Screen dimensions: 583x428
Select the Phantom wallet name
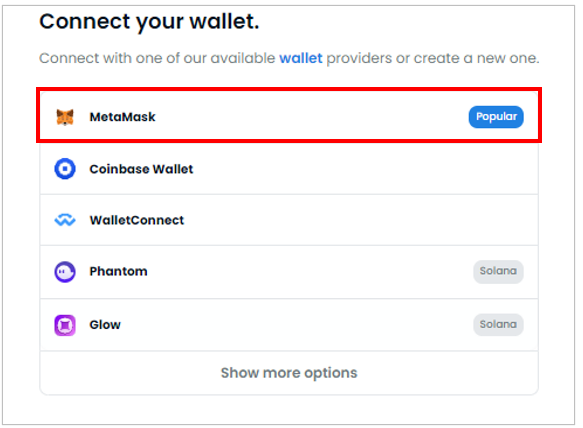118,271
